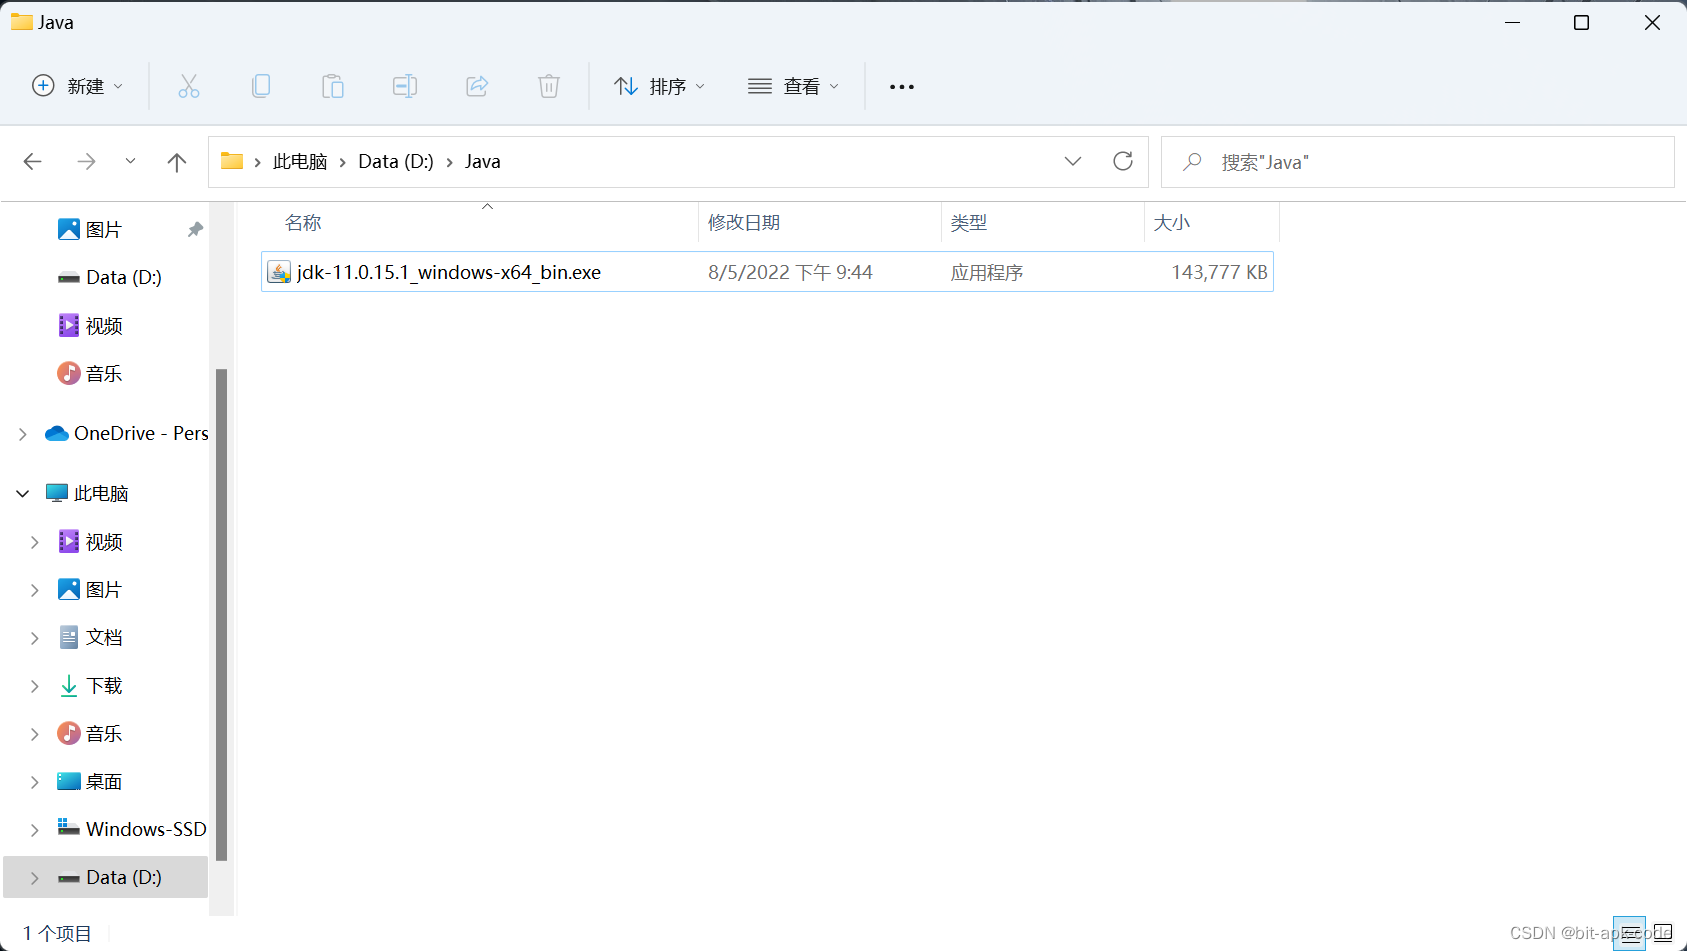The image size is (1687, 951).
Task: Select the jdk-11.0.15.1 installer file
Action: point(448,271)
